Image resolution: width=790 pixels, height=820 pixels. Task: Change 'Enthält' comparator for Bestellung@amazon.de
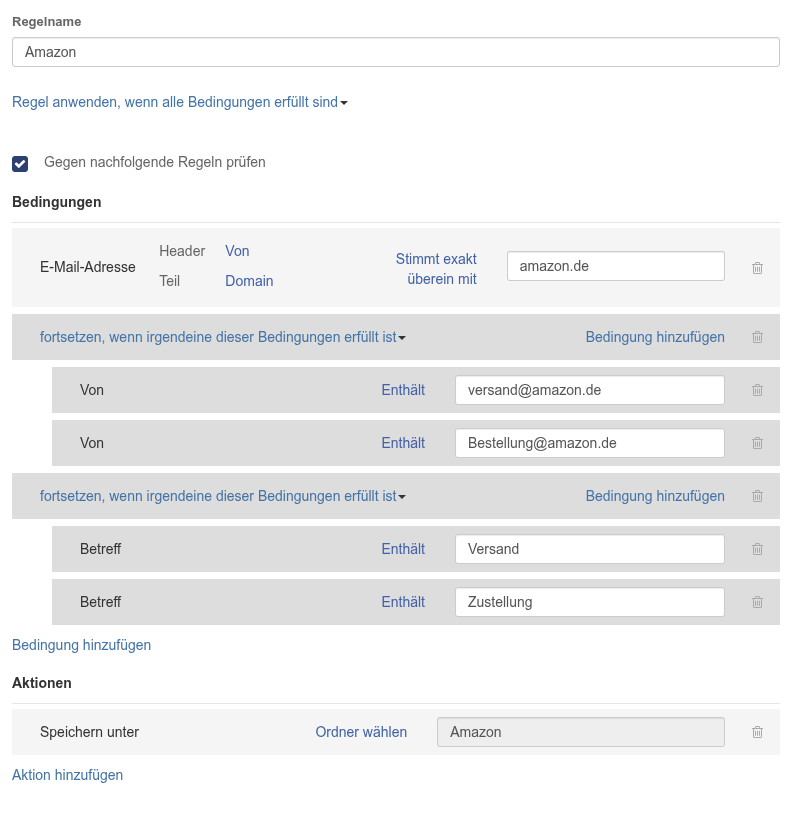click(403, 443)
